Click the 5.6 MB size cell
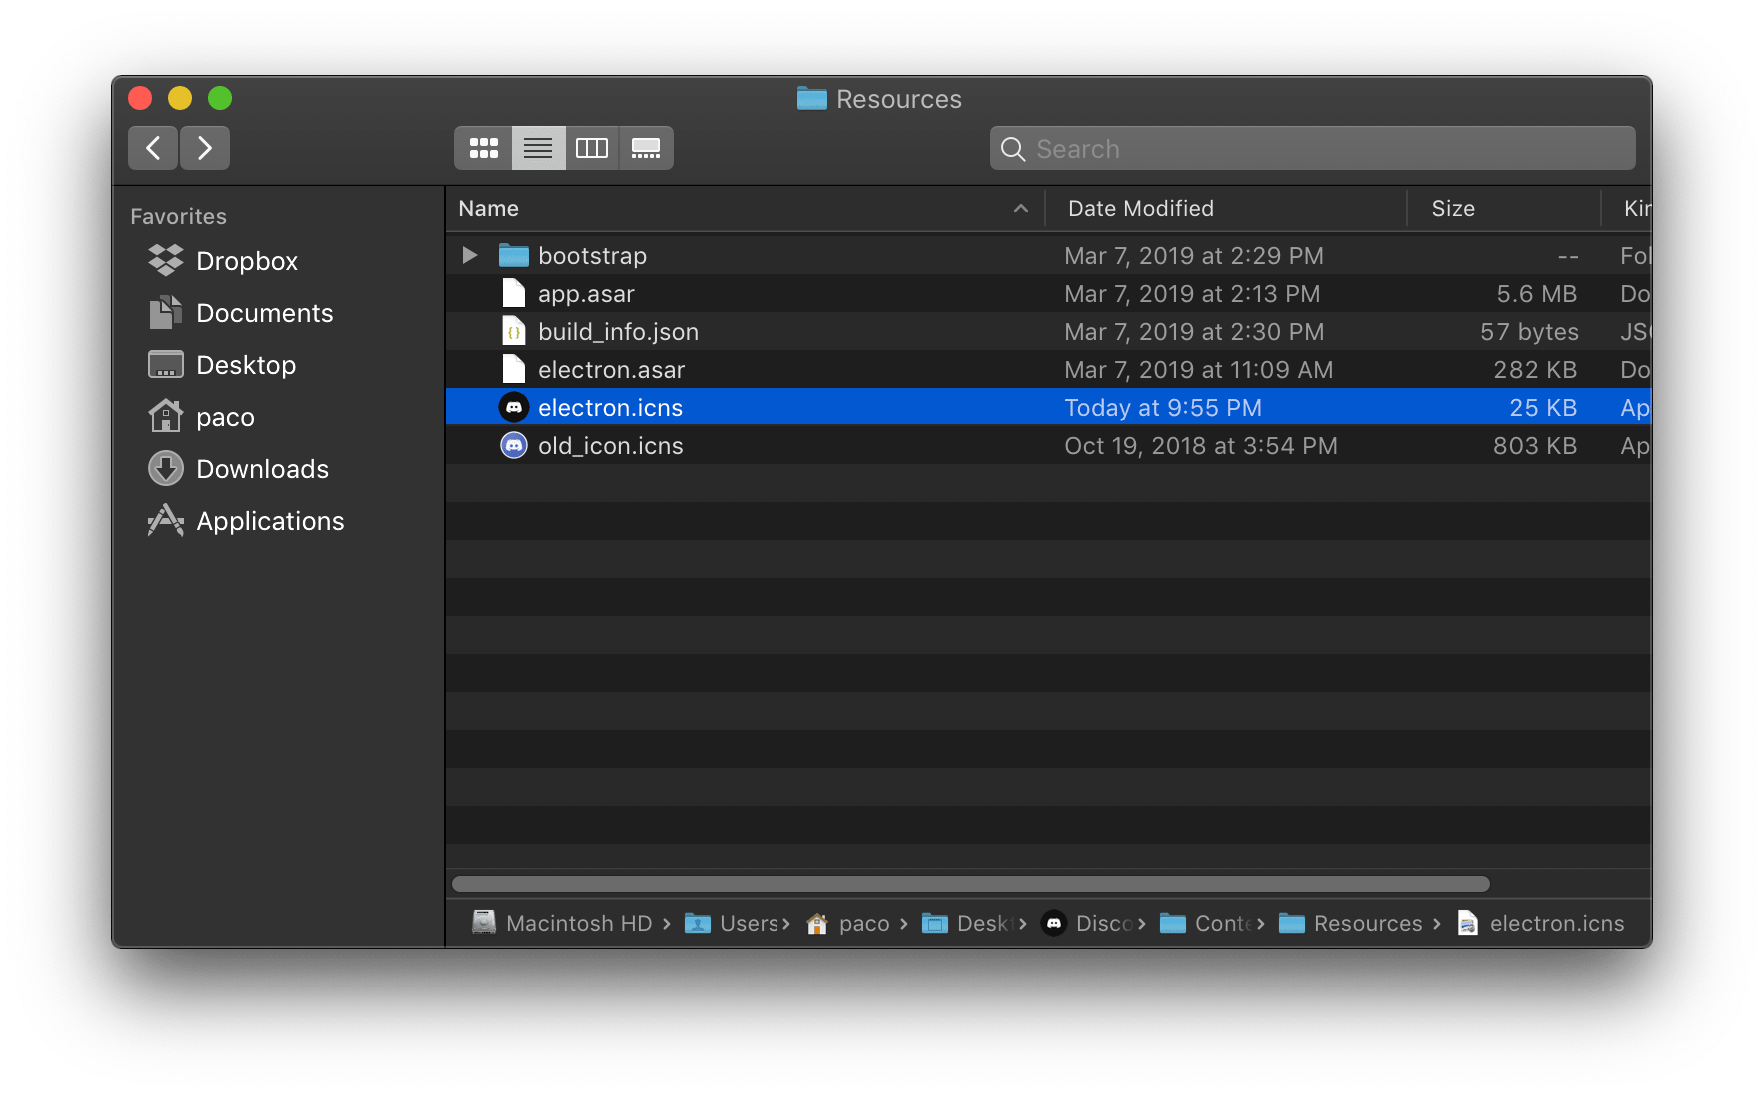 [1536, 293]
